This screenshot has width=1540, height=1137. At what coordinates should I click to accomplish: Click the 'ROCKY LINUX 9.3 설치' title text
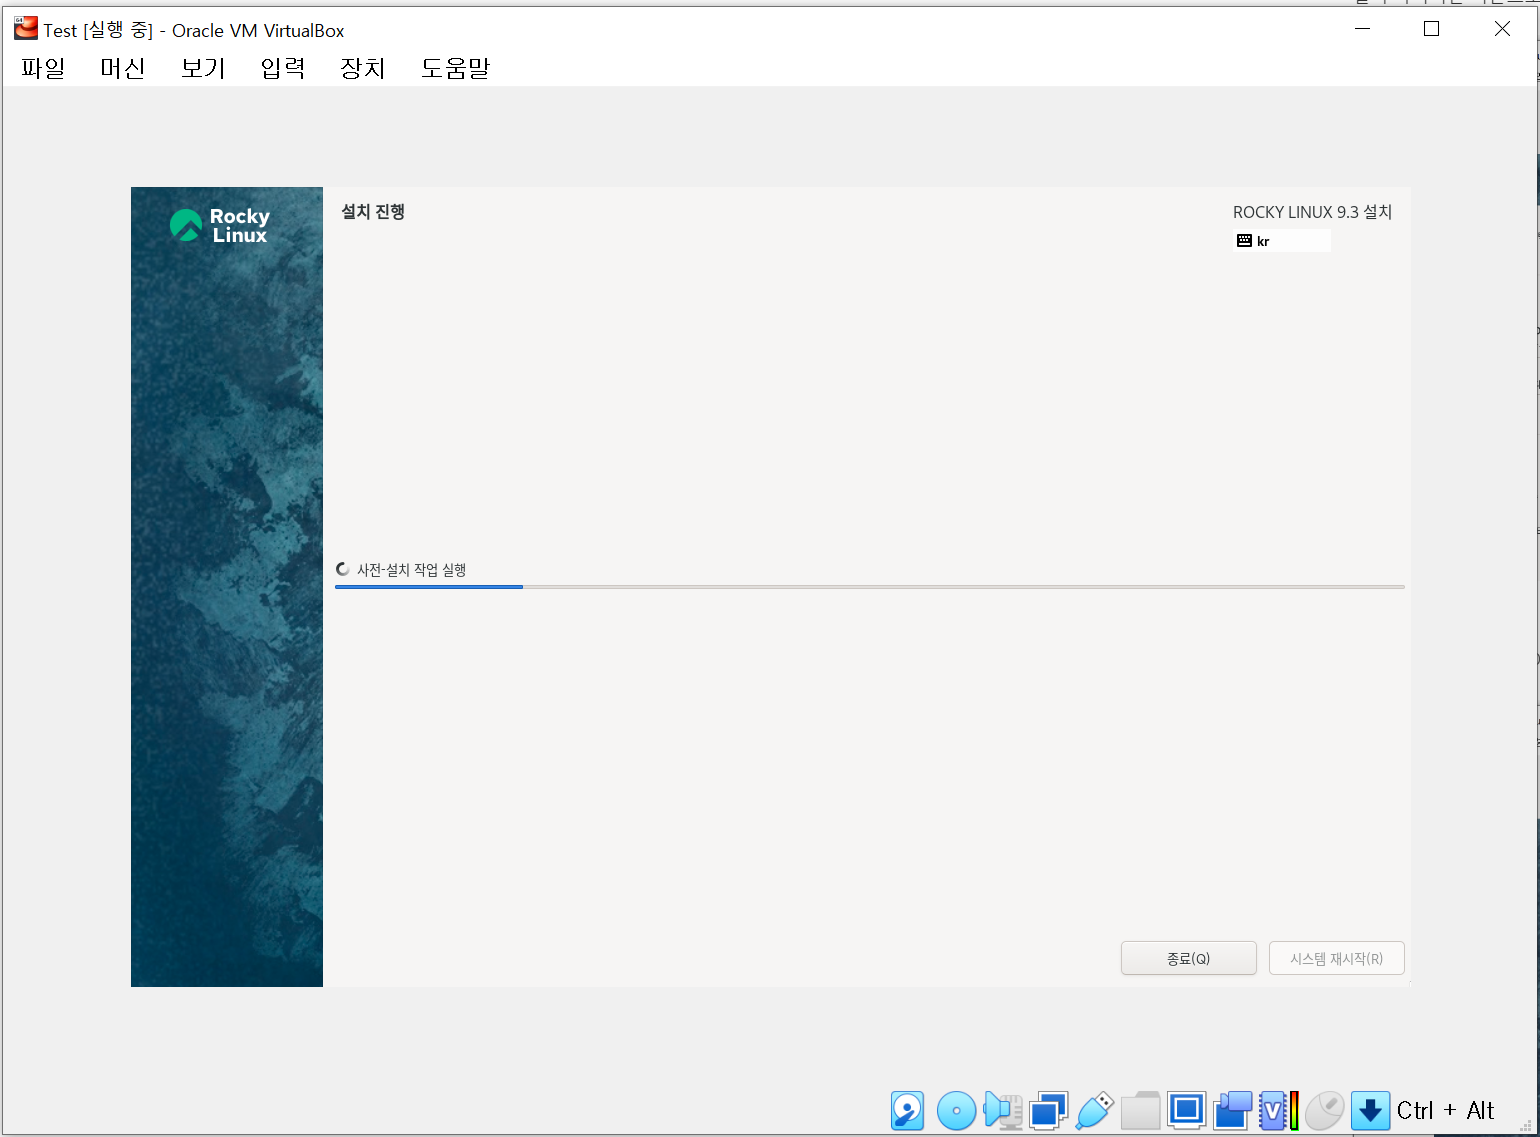[x=1312, y=212]
